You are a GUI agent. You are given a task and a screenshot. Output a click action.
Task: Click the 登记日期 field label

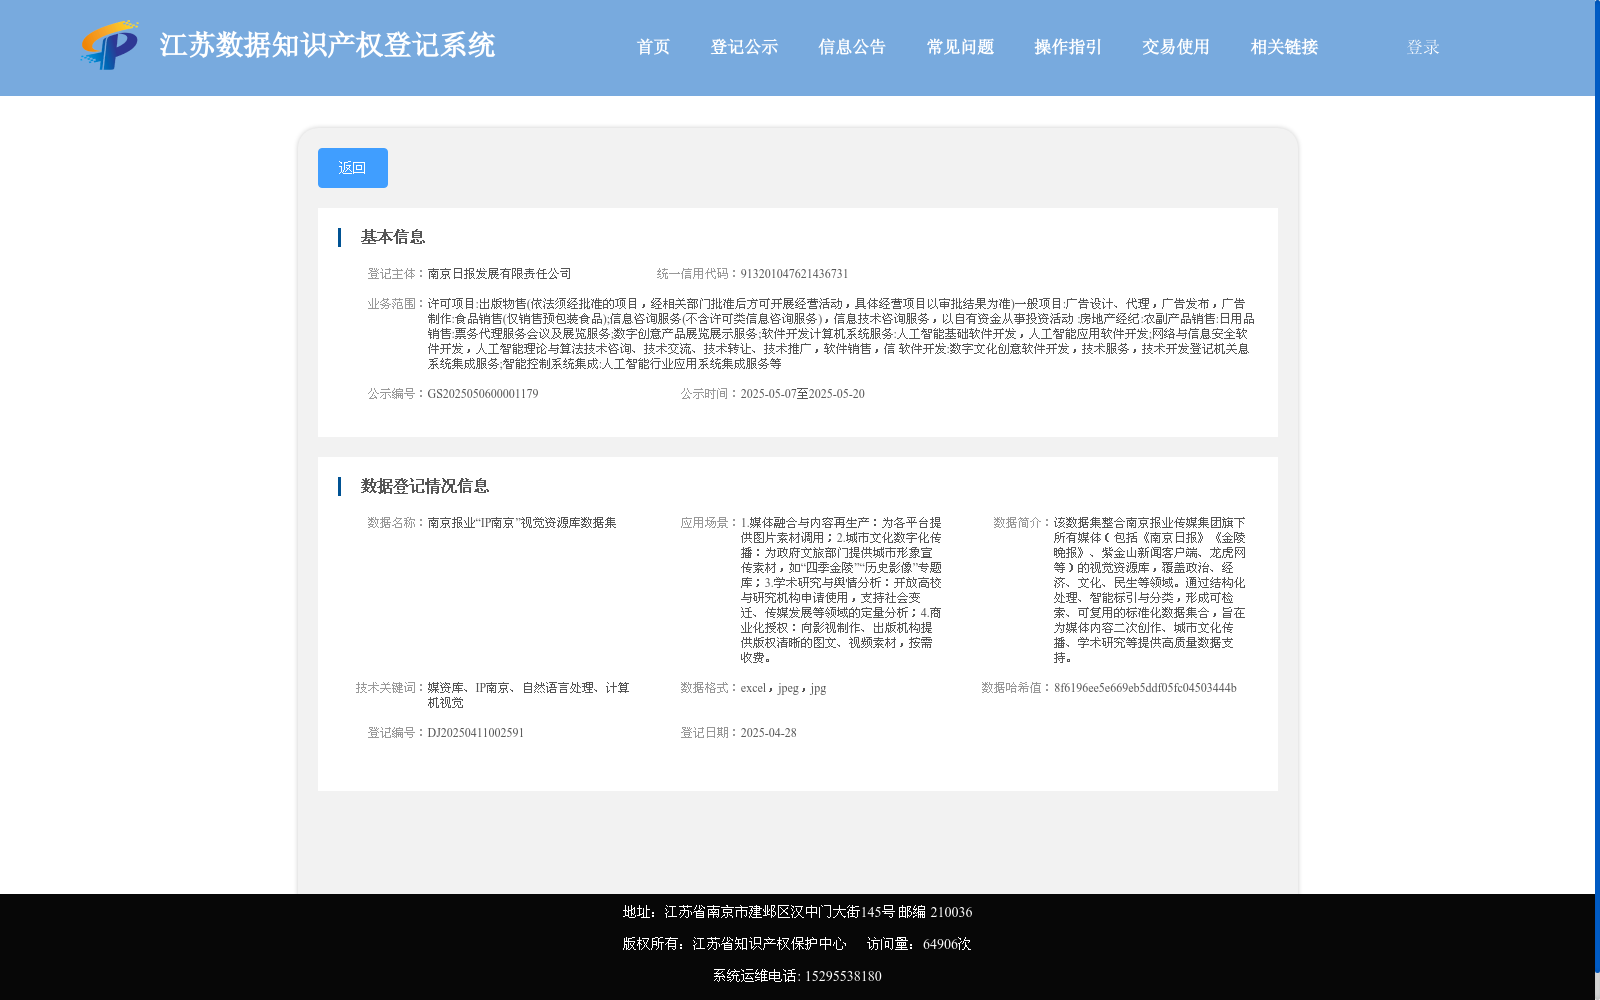point(710,733)
